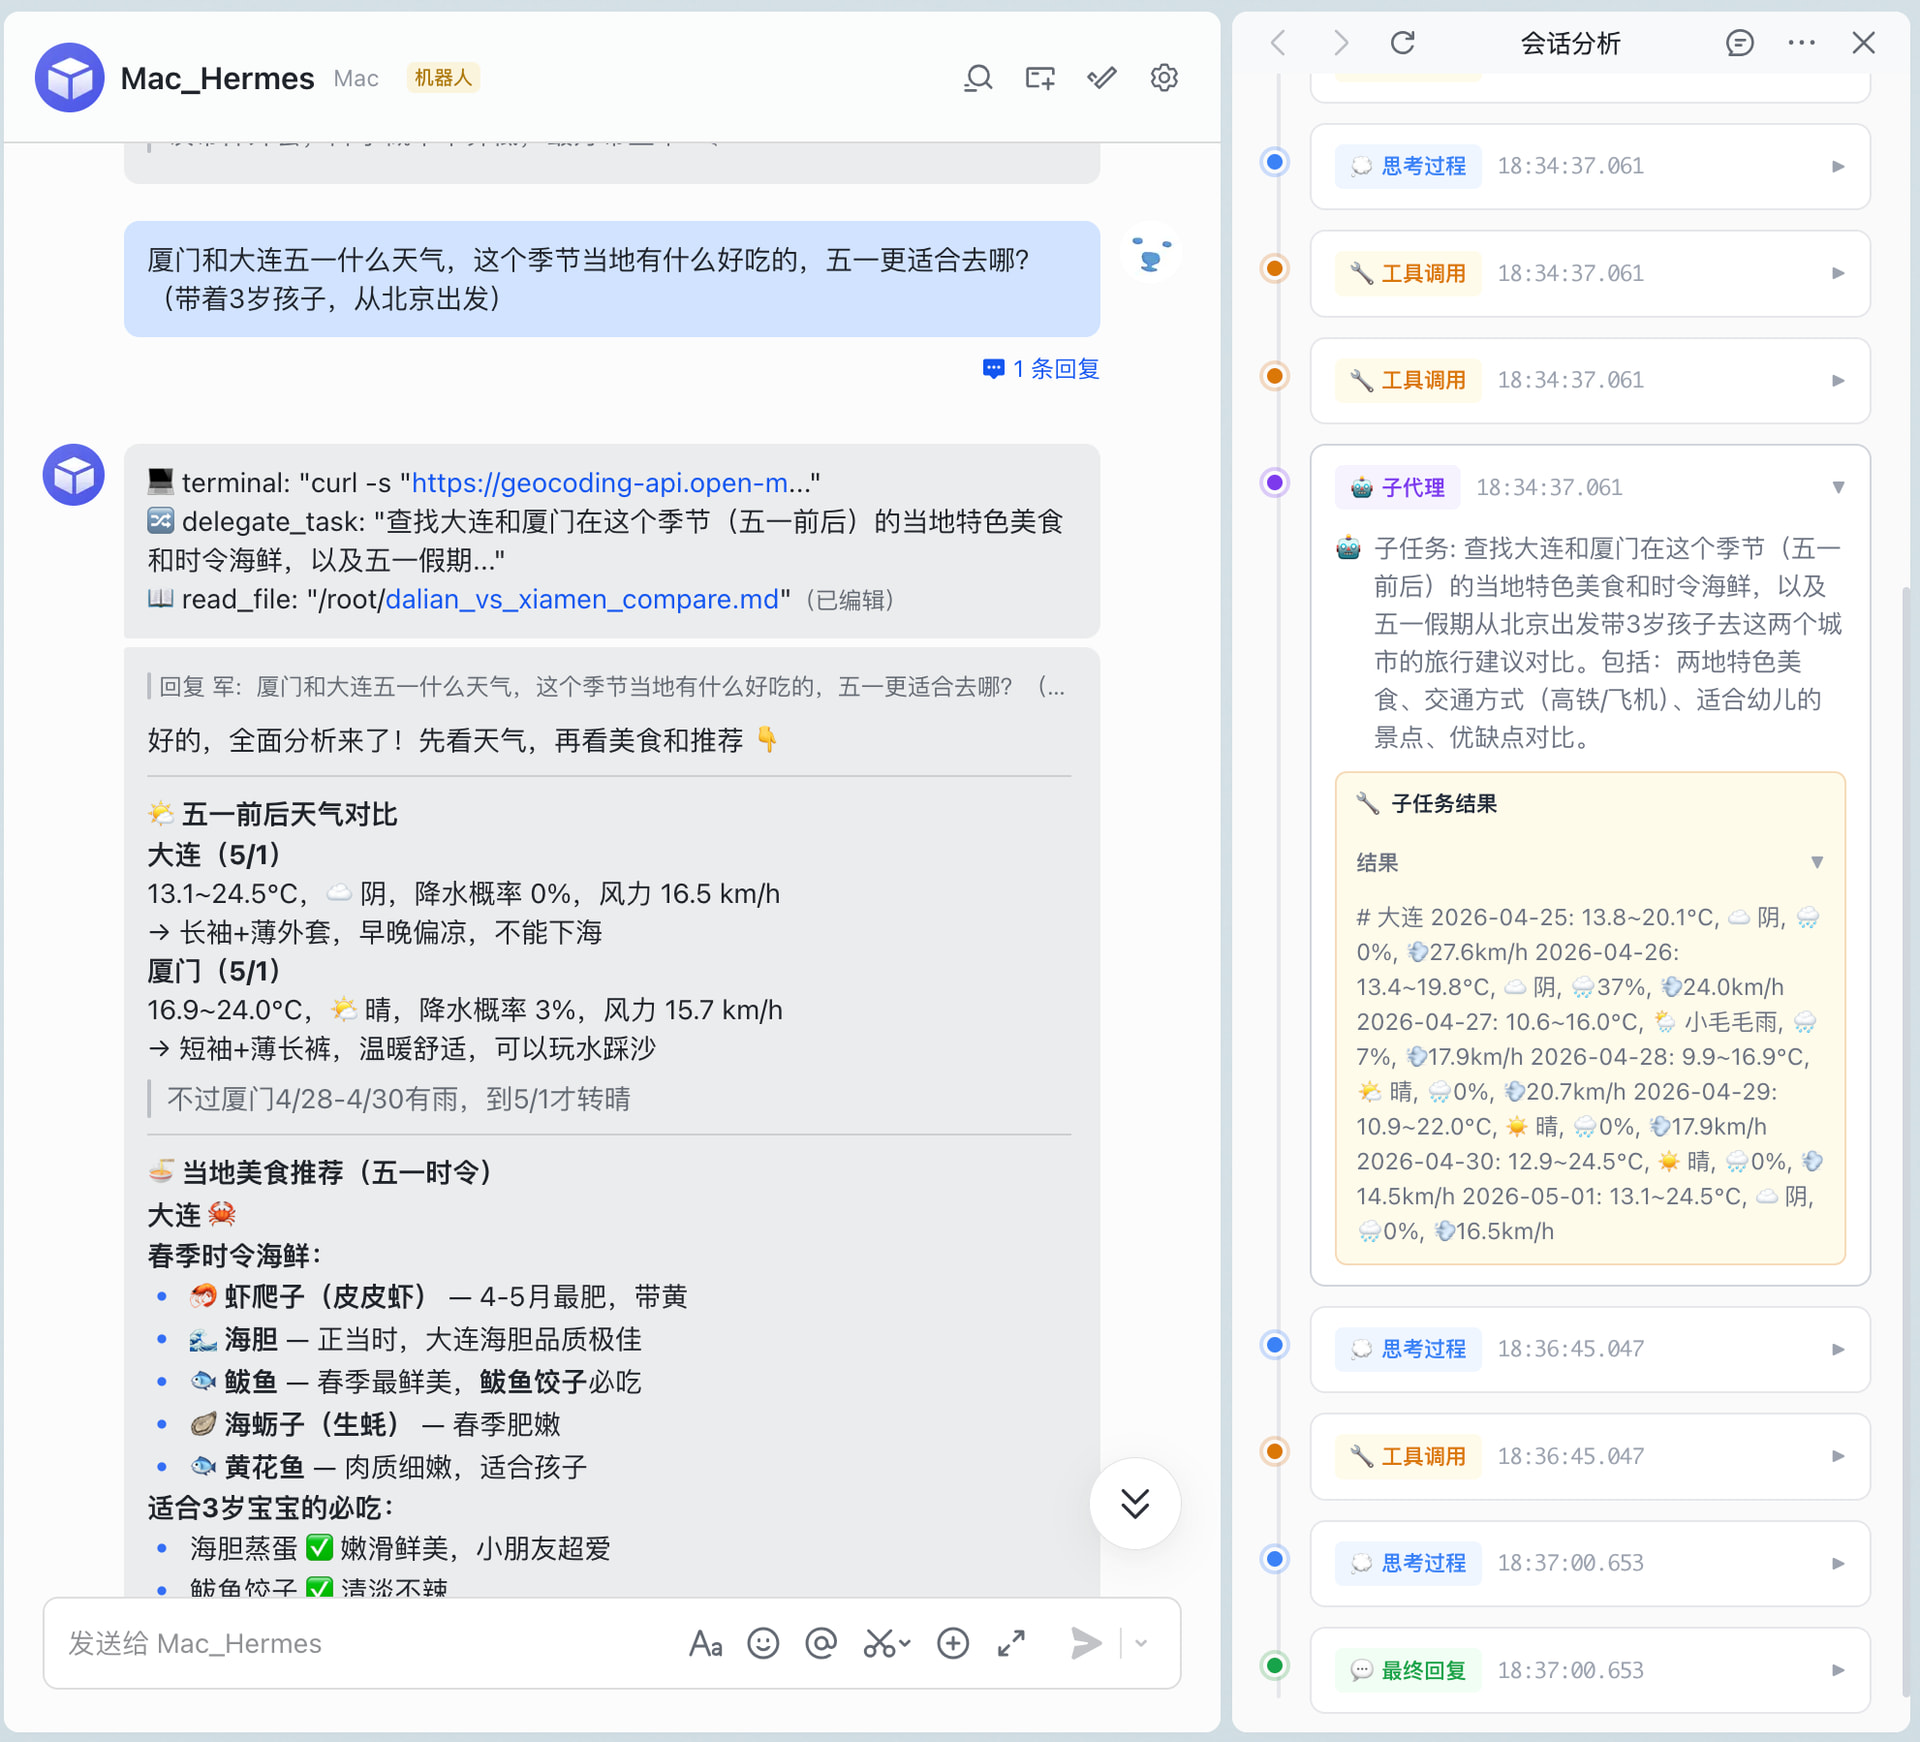Click the search icon in chat header
Screen dimensions: 1920x1742
[x=977, y=78]
